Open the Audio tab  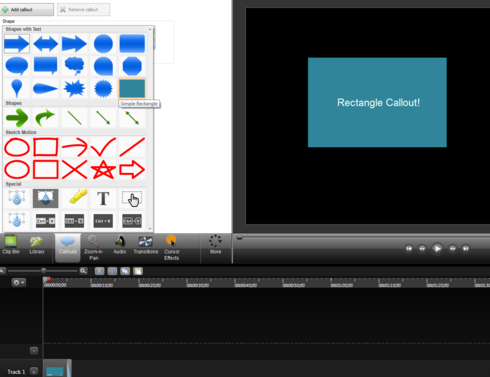[x=120, y=245]
